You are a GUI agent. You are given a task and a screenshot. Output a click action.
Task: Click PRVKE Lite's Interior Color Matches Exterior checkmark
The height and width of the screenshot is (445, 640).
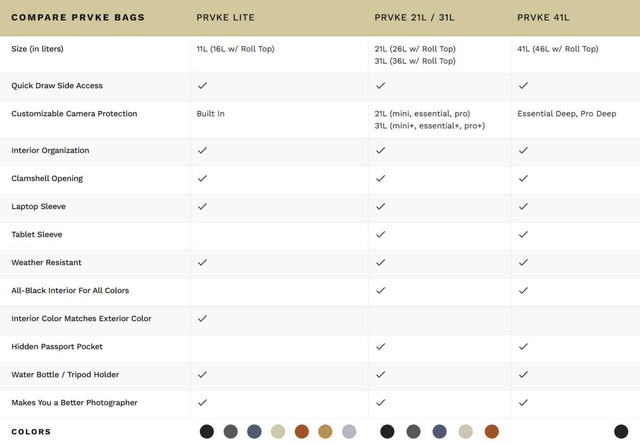tap(202, 319)
